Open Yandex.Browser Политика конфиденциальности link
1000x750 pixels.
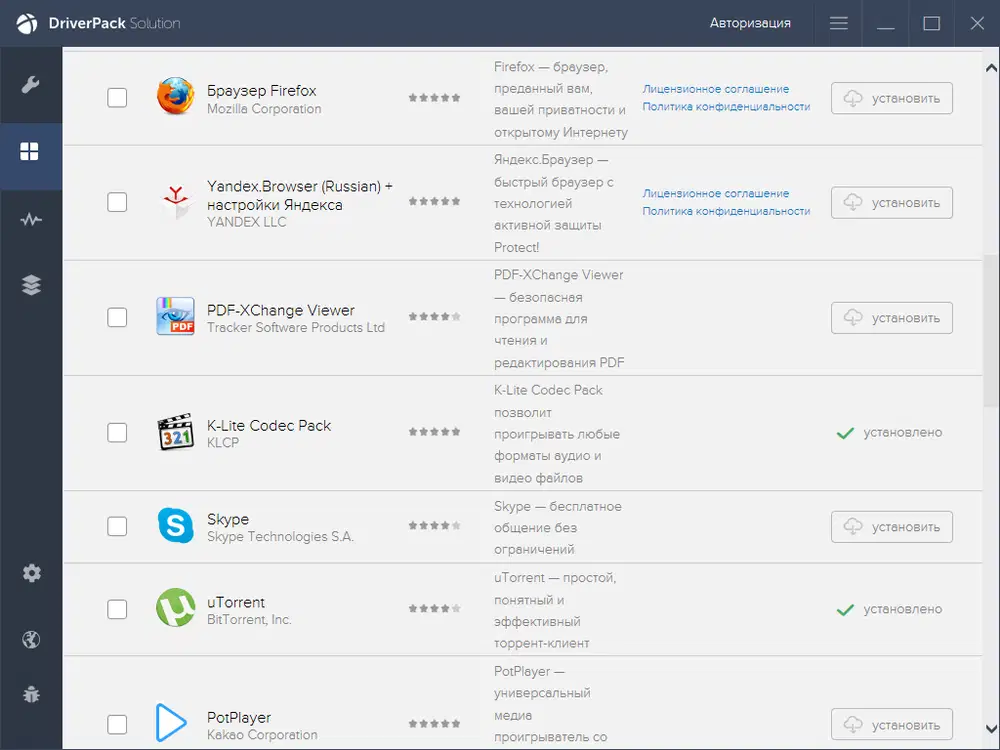pos(726,211)
